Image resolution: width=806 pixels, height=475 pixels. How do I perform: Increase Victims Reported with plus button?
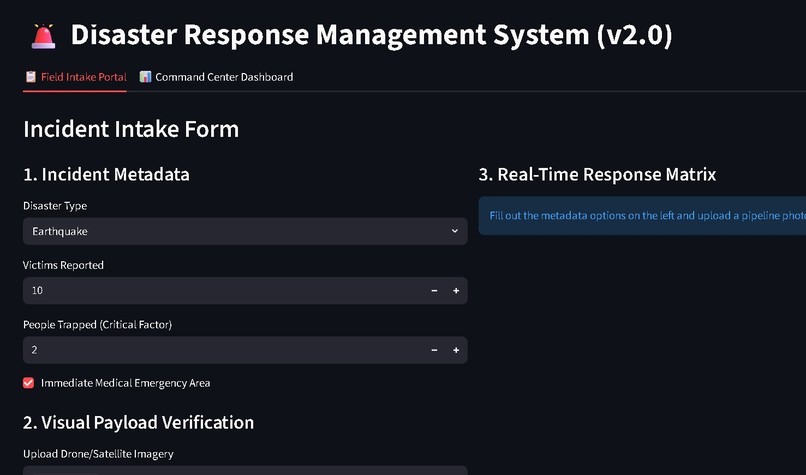click(456, 291)
